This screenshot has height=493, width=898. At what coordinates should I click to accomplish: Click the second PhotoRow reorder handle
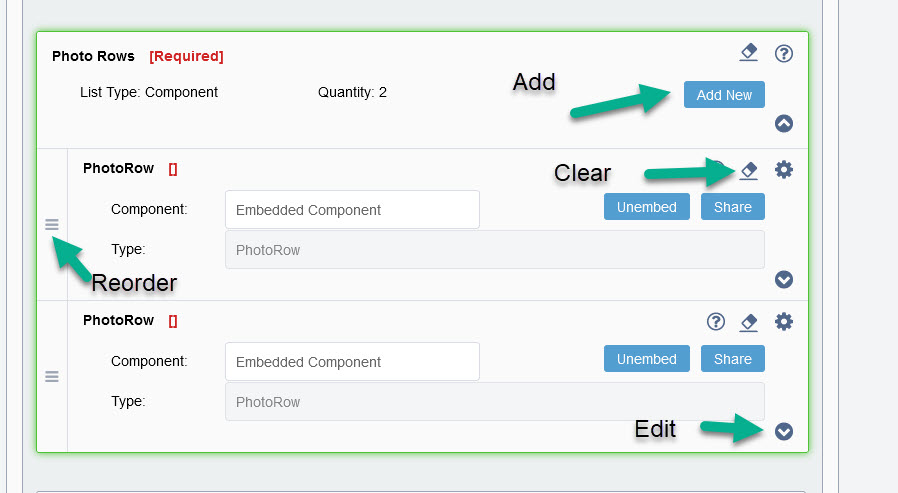click(52, 376)
